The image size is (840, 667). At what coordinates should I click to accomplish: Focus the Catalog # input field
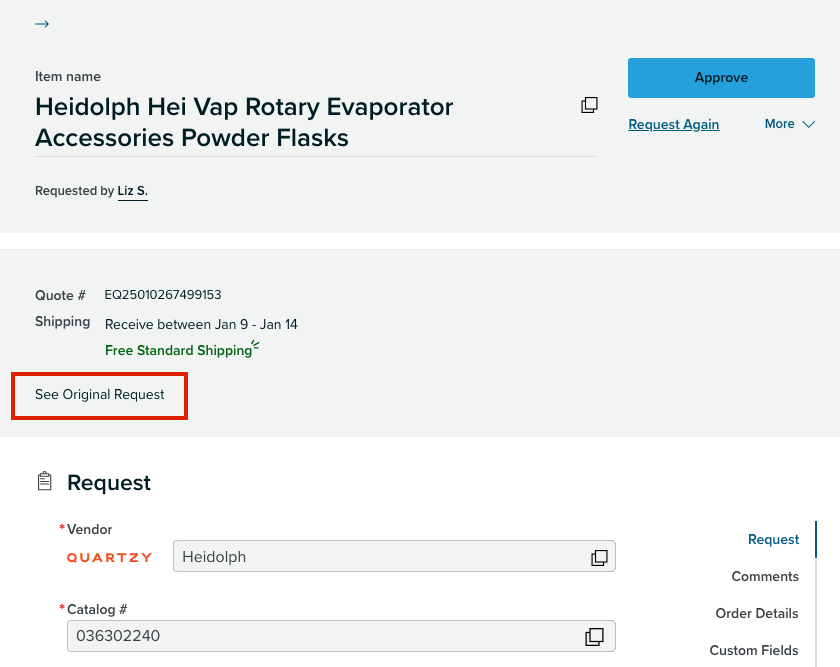pyautogui.click(x=341, y=636)
